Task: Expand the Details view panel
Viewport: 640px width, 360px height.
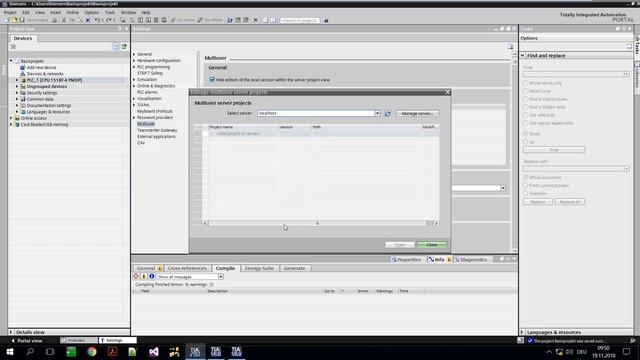Action: coord(11,332)
